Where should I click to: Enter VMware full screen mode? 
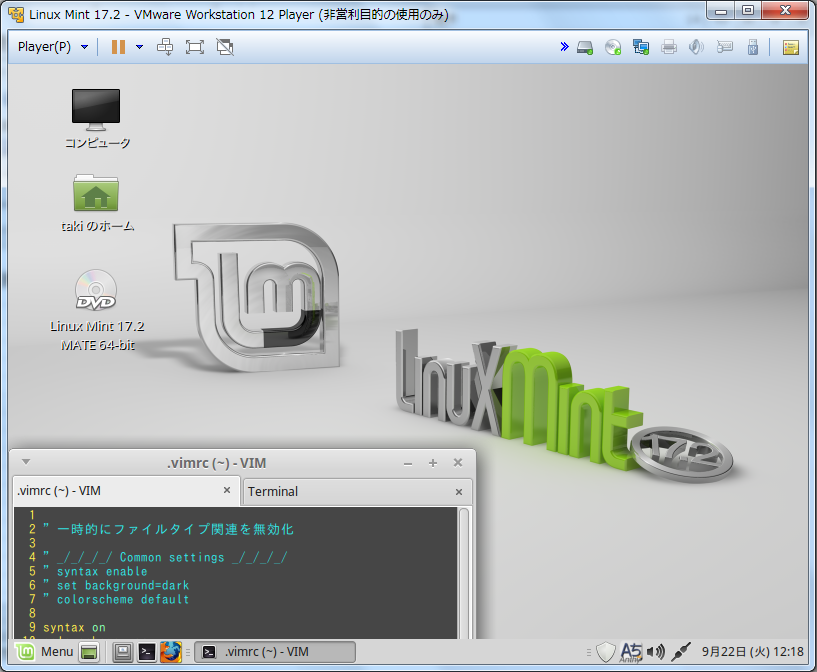pos(195,47)
